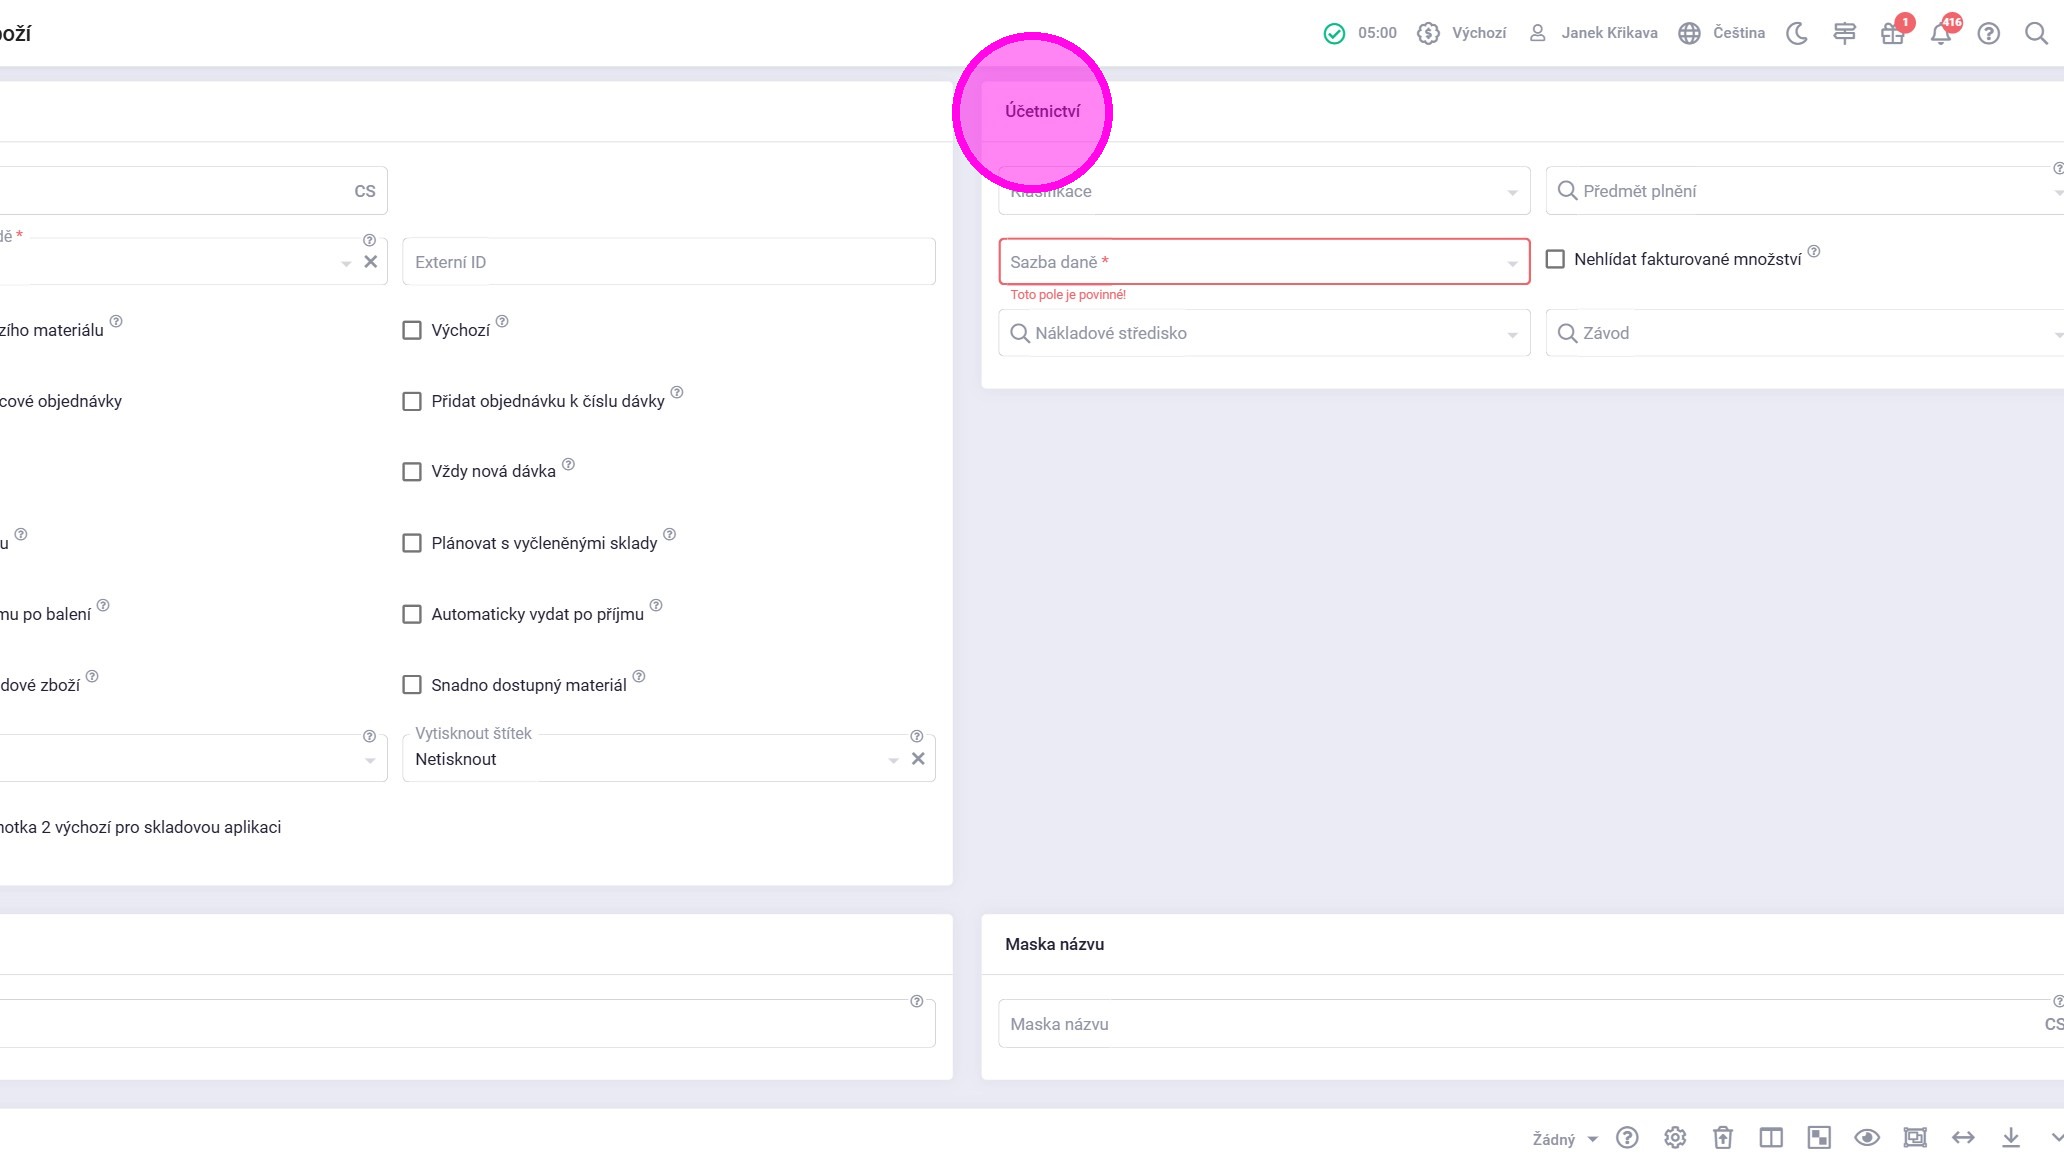Open search magnifier in top bar

[x=2036, y=33]
